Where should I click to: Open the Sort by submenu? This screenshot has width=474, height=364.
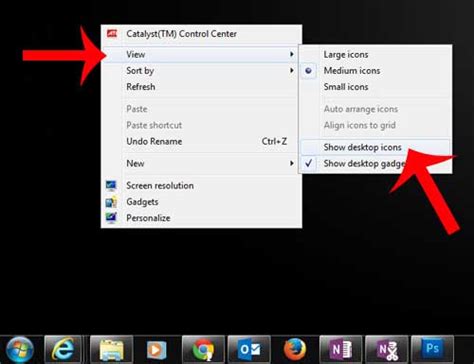[201, 71]
